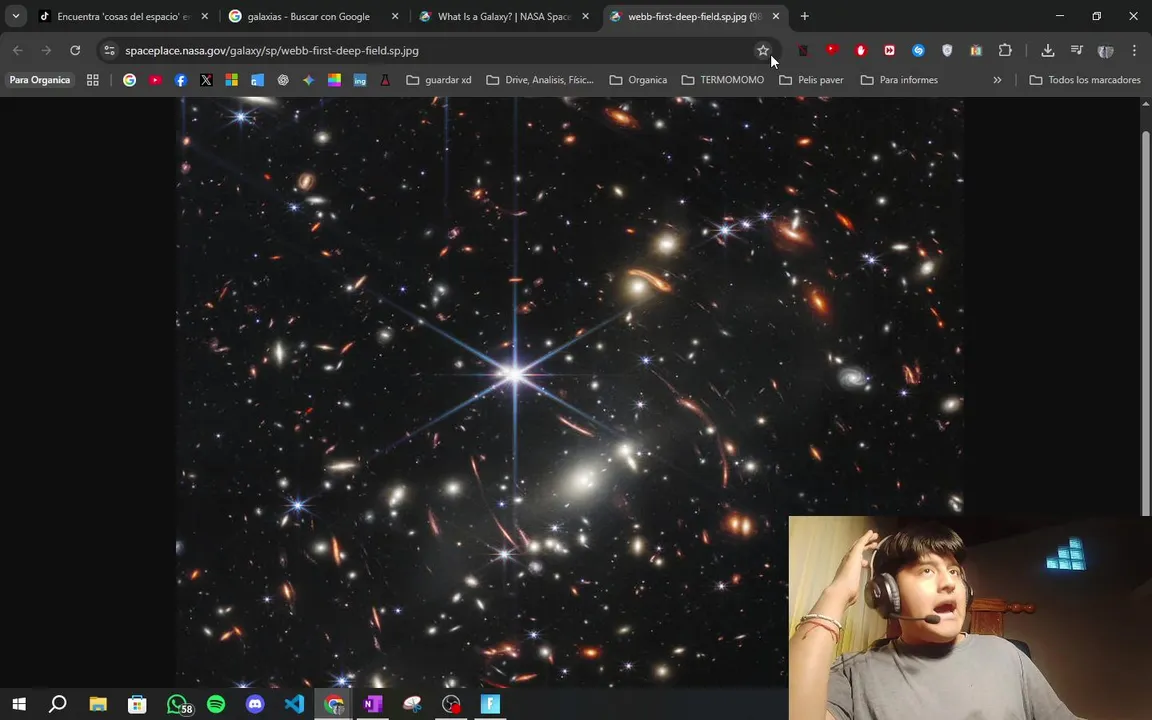Open the Organica bookmark folder

(638, 80)
